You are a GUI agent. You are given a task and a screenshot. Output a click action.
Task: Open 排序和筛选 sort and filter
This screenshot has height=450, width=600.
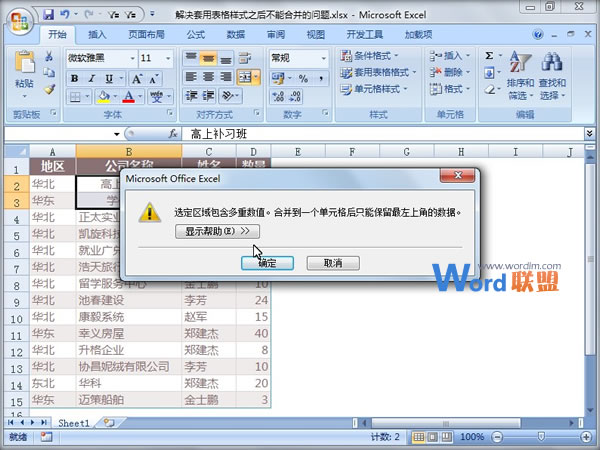click(520, 76)
